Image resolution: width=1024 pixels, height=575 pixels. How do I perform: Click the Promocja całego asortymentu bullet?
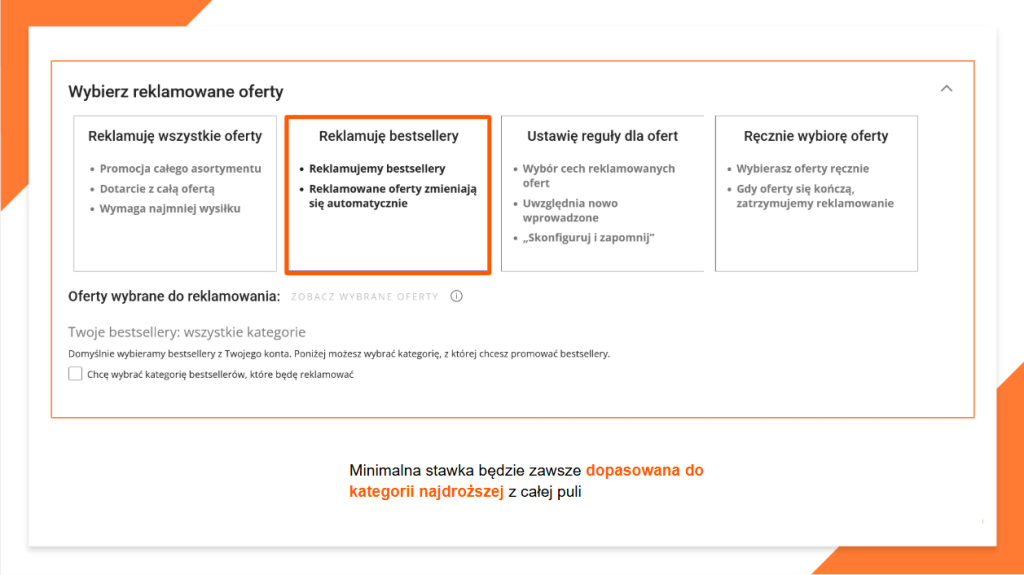180,169
